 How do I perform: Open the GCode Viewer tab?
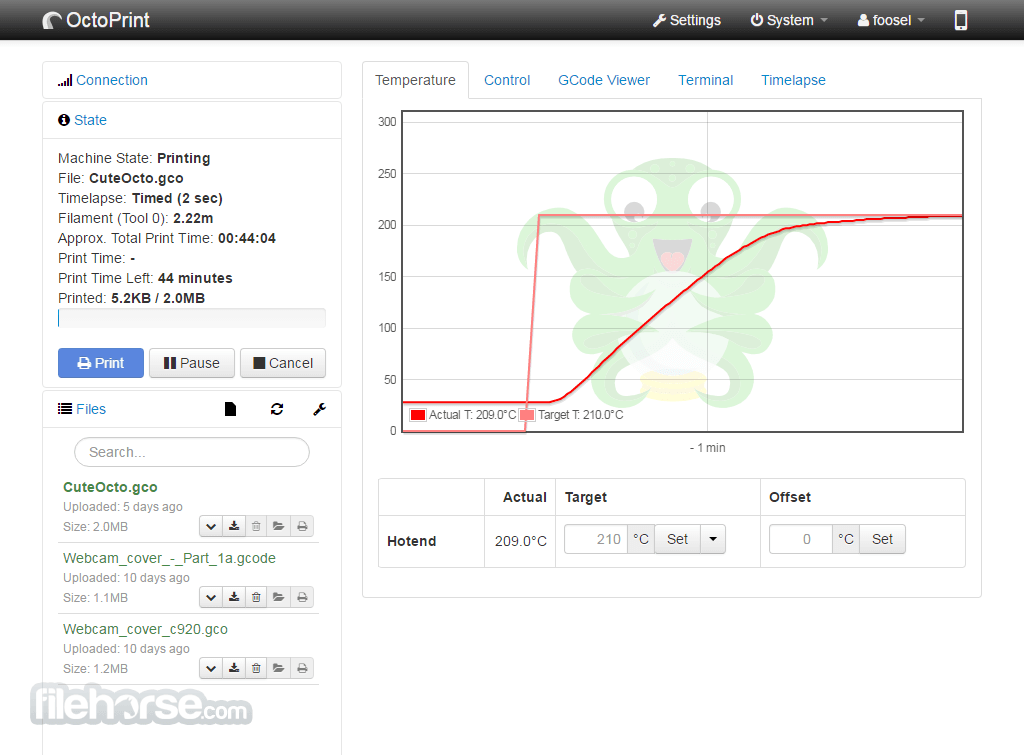[x=604, y=80]
